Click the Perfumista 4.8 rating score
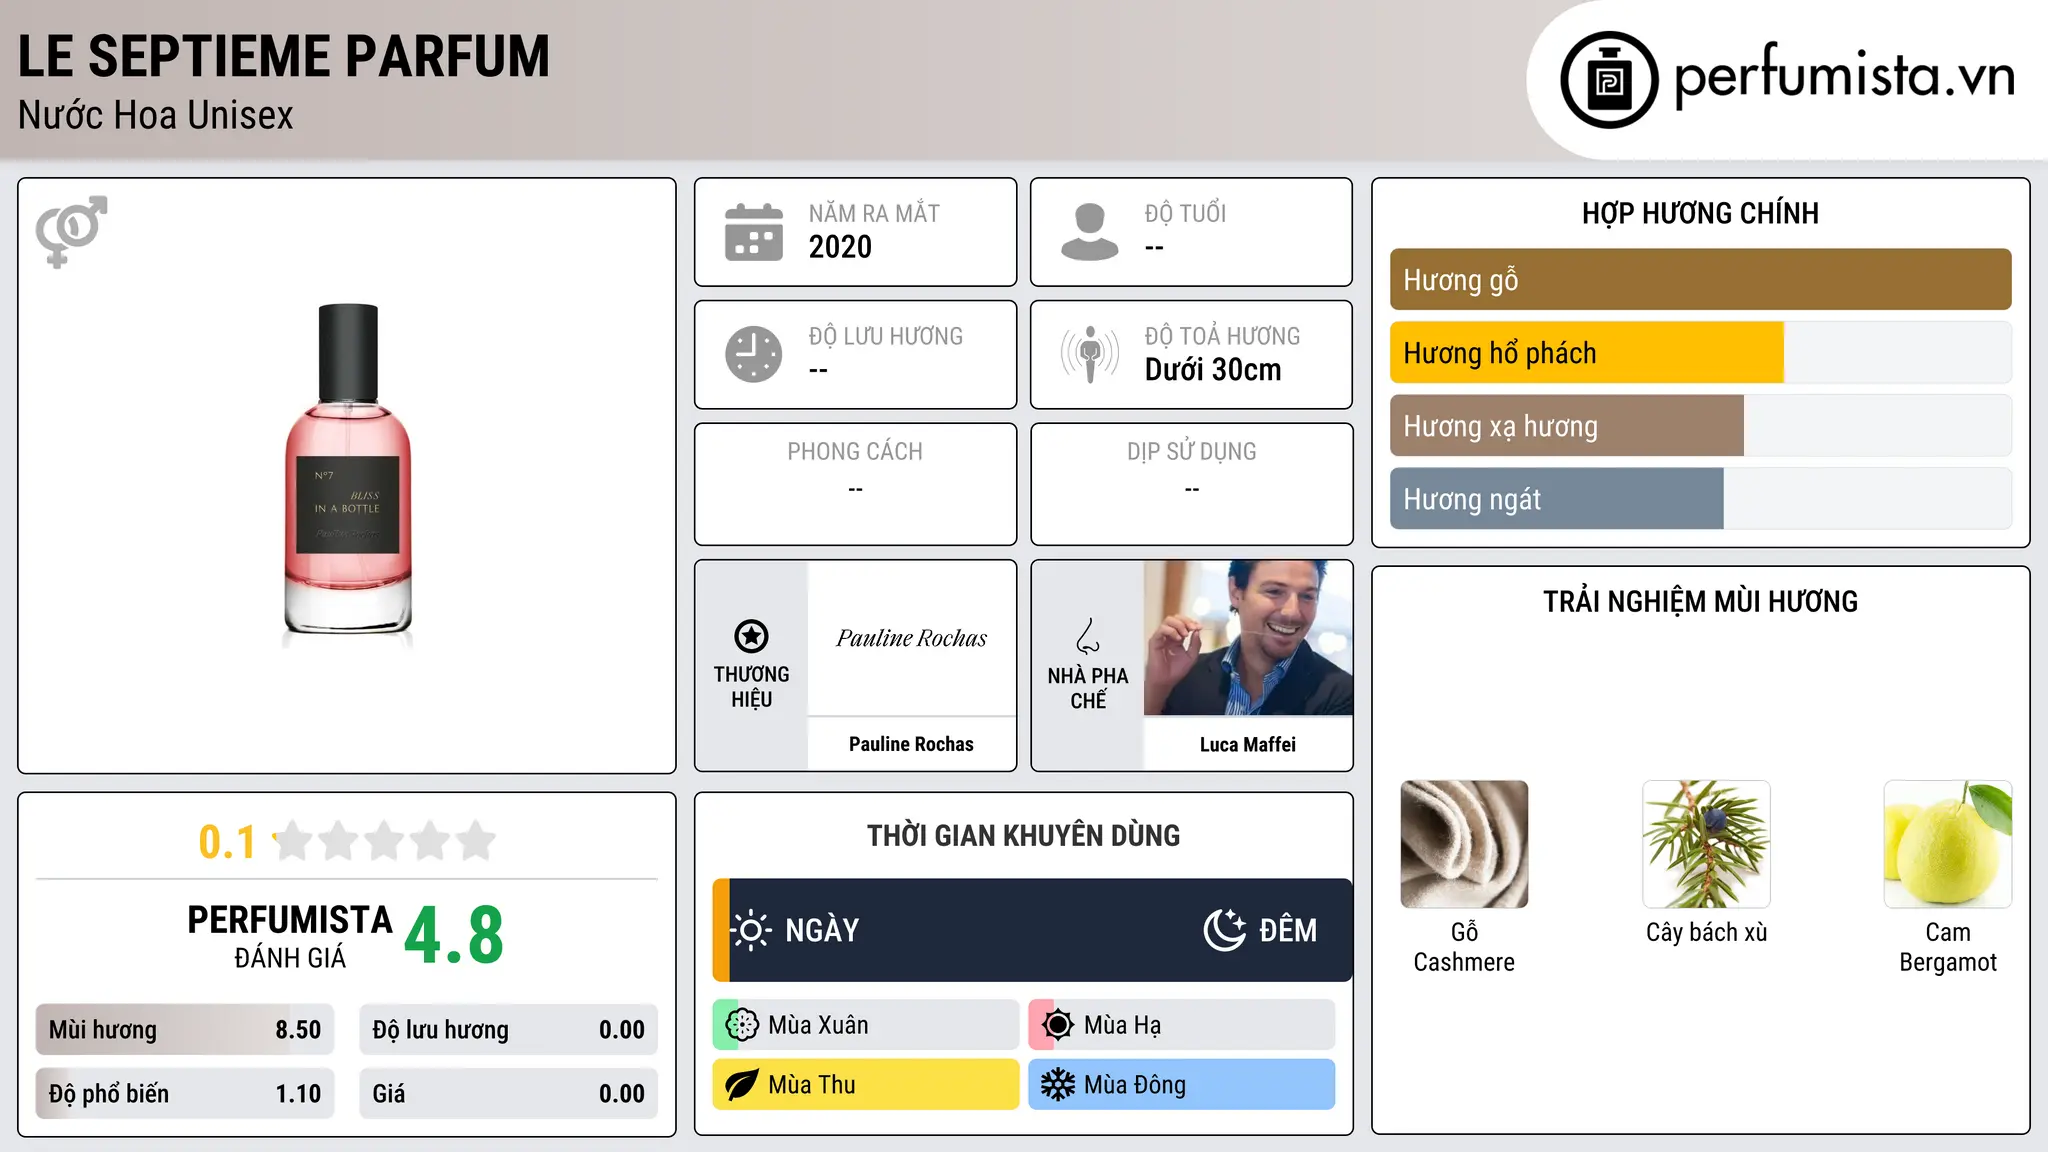 click(x=454, y=936)
